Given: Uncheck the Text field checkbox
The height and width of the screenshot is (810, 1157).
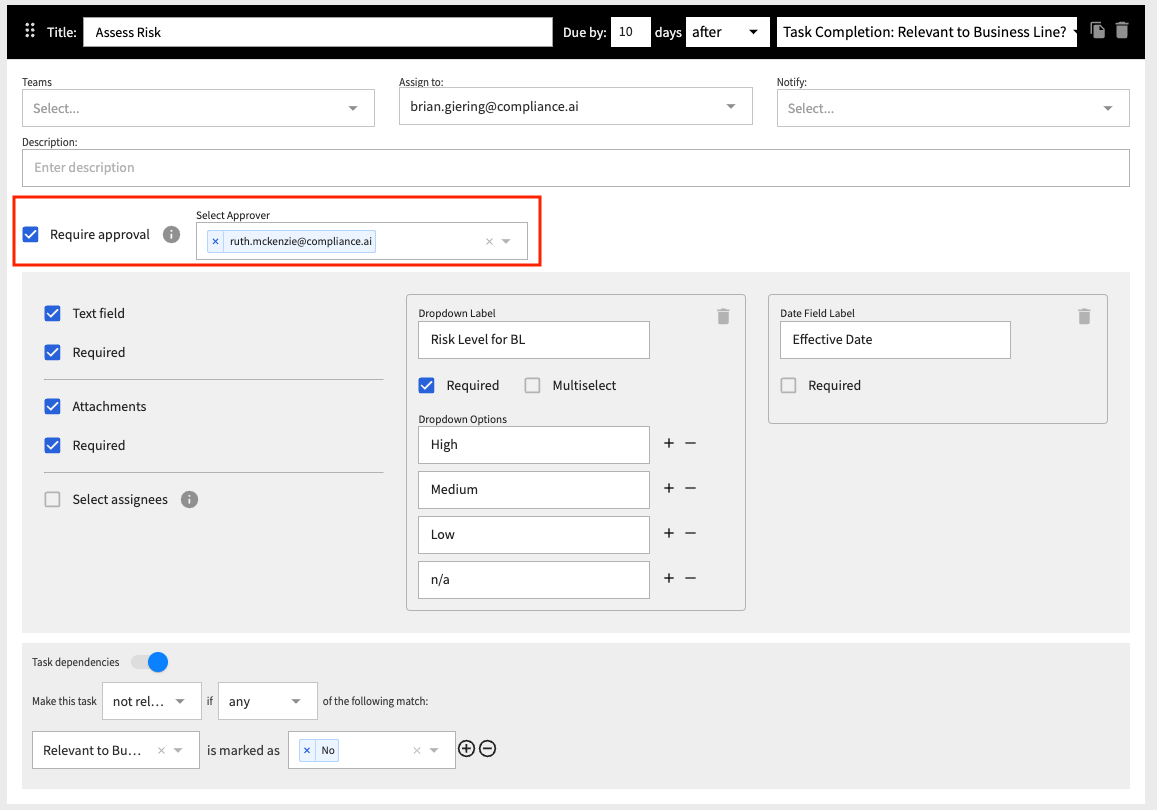Looking at the screenshot, I should (x=52, y=313).
